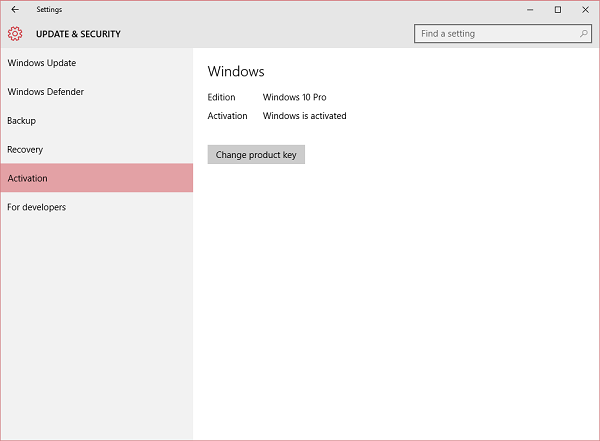Click the Settings window title text
Screen dimensions: 600x441
pyautogui.click(x=49, y=10)
